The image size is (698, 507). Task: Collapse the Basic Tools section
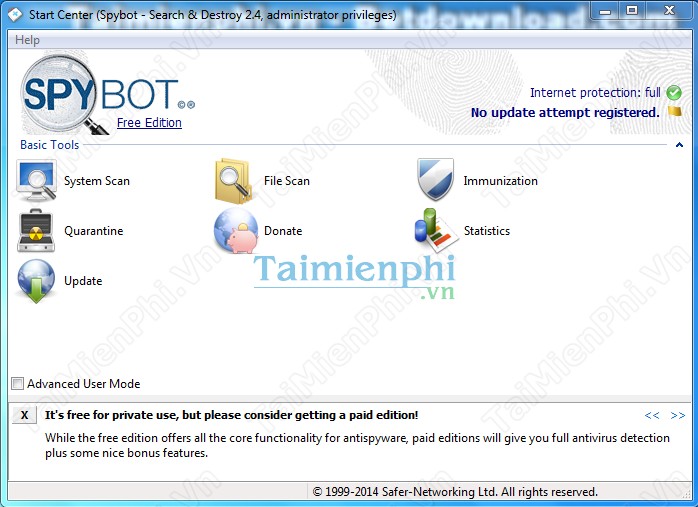pos(679,145)
